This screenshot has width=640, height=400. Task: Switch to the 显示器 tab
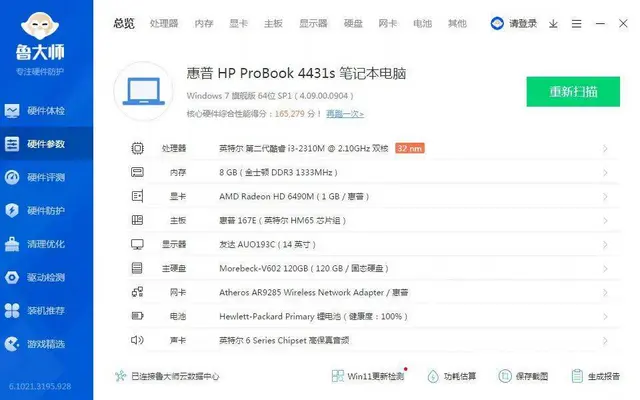click(x=313, y=24)
